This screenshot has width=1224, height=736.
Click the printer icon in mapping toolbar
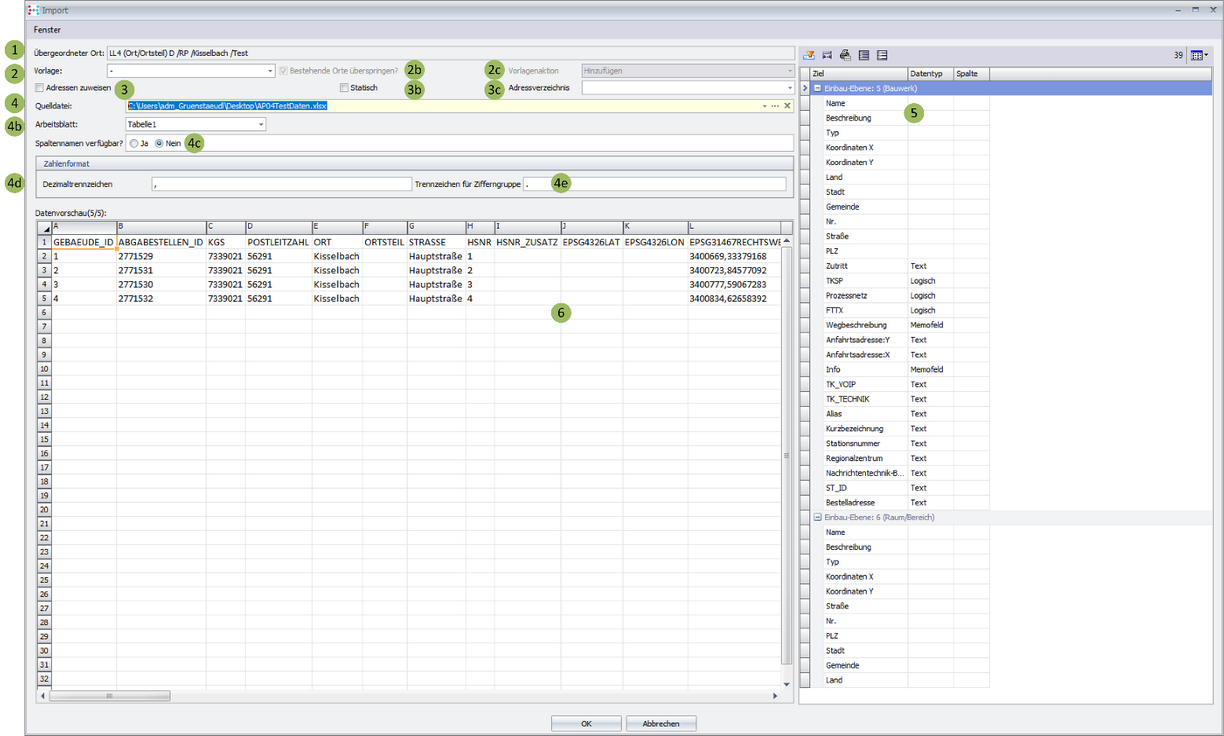click(x=845, y=55)
